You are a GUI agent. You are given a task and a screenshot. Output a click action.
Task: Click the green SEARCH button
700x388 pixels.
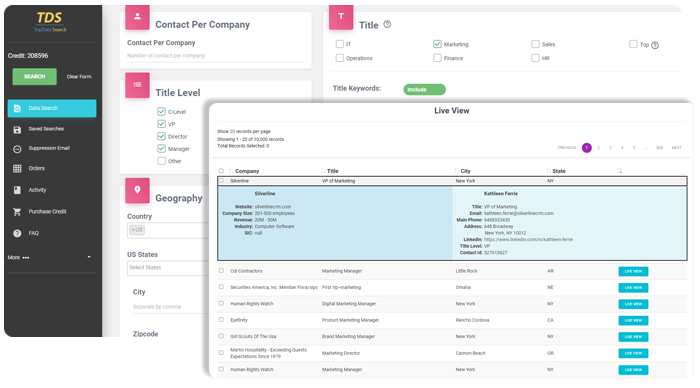(34, 77)
